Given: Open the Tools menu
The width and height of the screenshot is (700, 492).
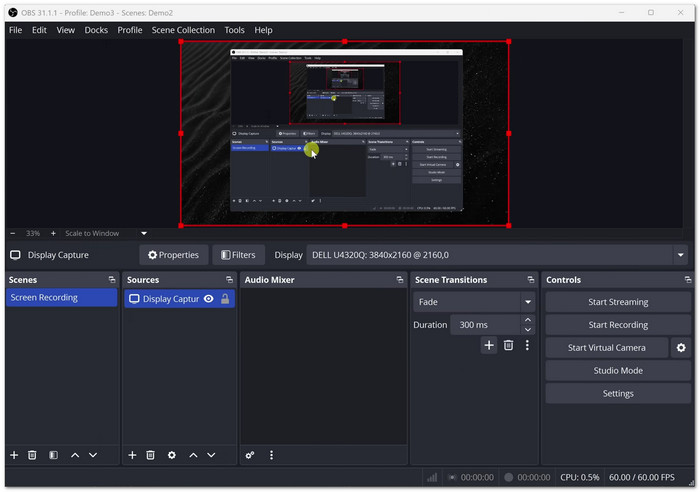Looking at the screenshot, I should pyautogui.click(x=234, y=30).
